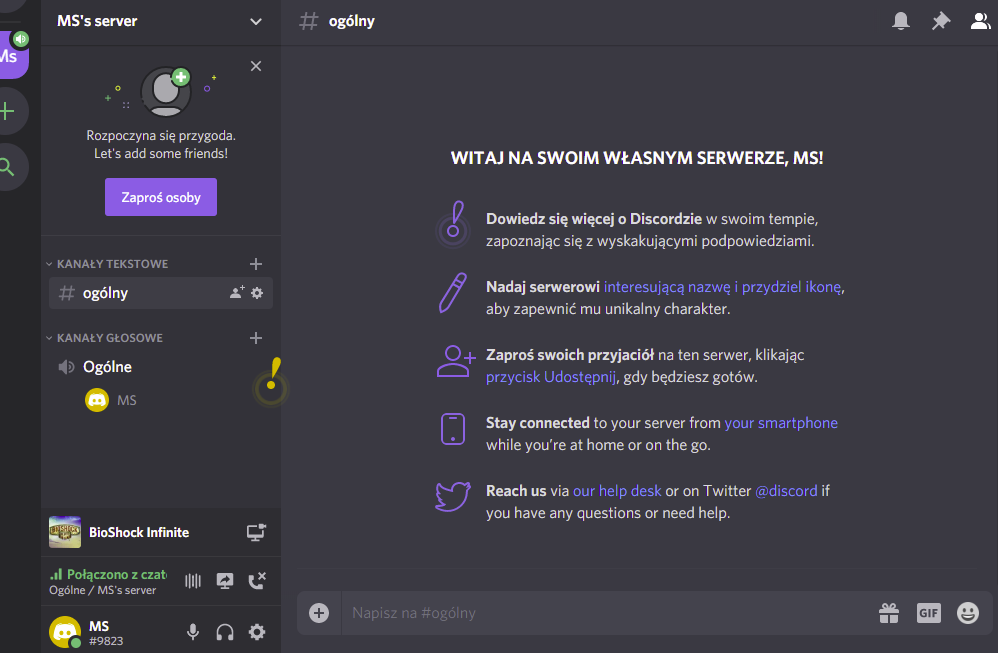The image size is (998, 653).
Task: Open Nitro gift icon
Action: pyautogui.click(x=889, y=613)
